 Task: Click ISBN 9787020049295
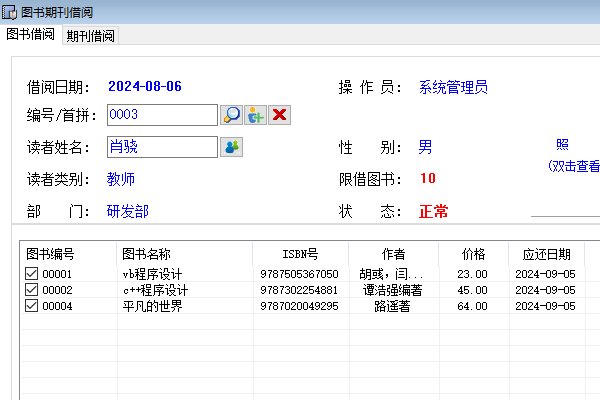tap(299, 306)
